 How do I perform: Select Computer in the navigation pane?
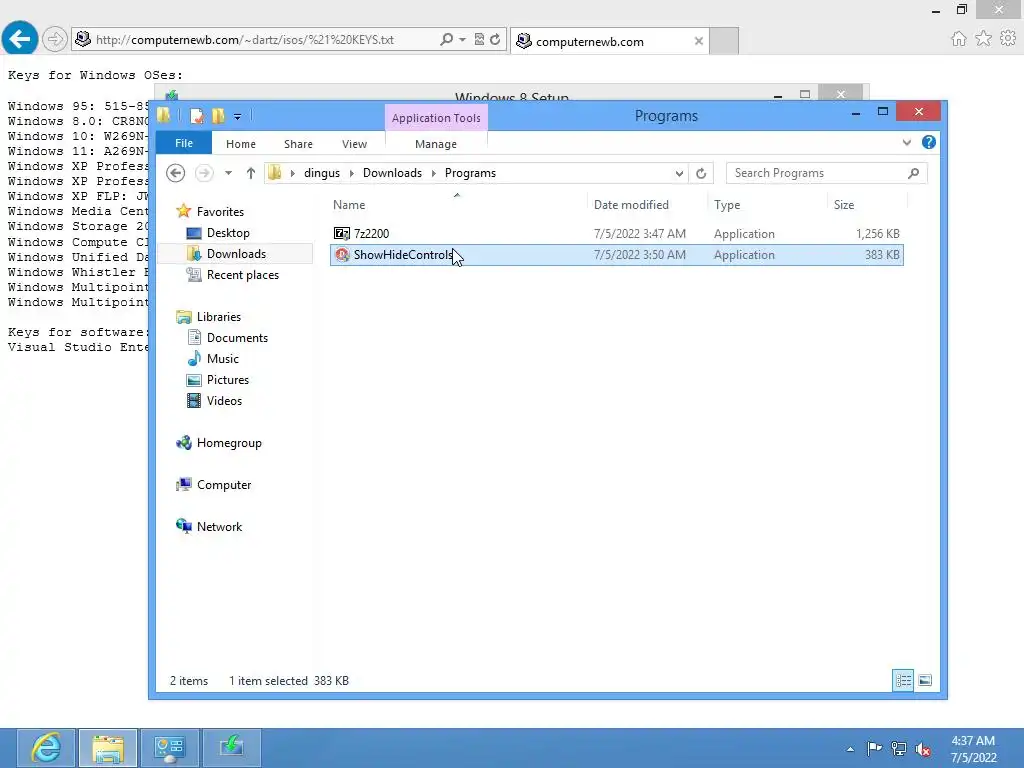coord(223,485)
